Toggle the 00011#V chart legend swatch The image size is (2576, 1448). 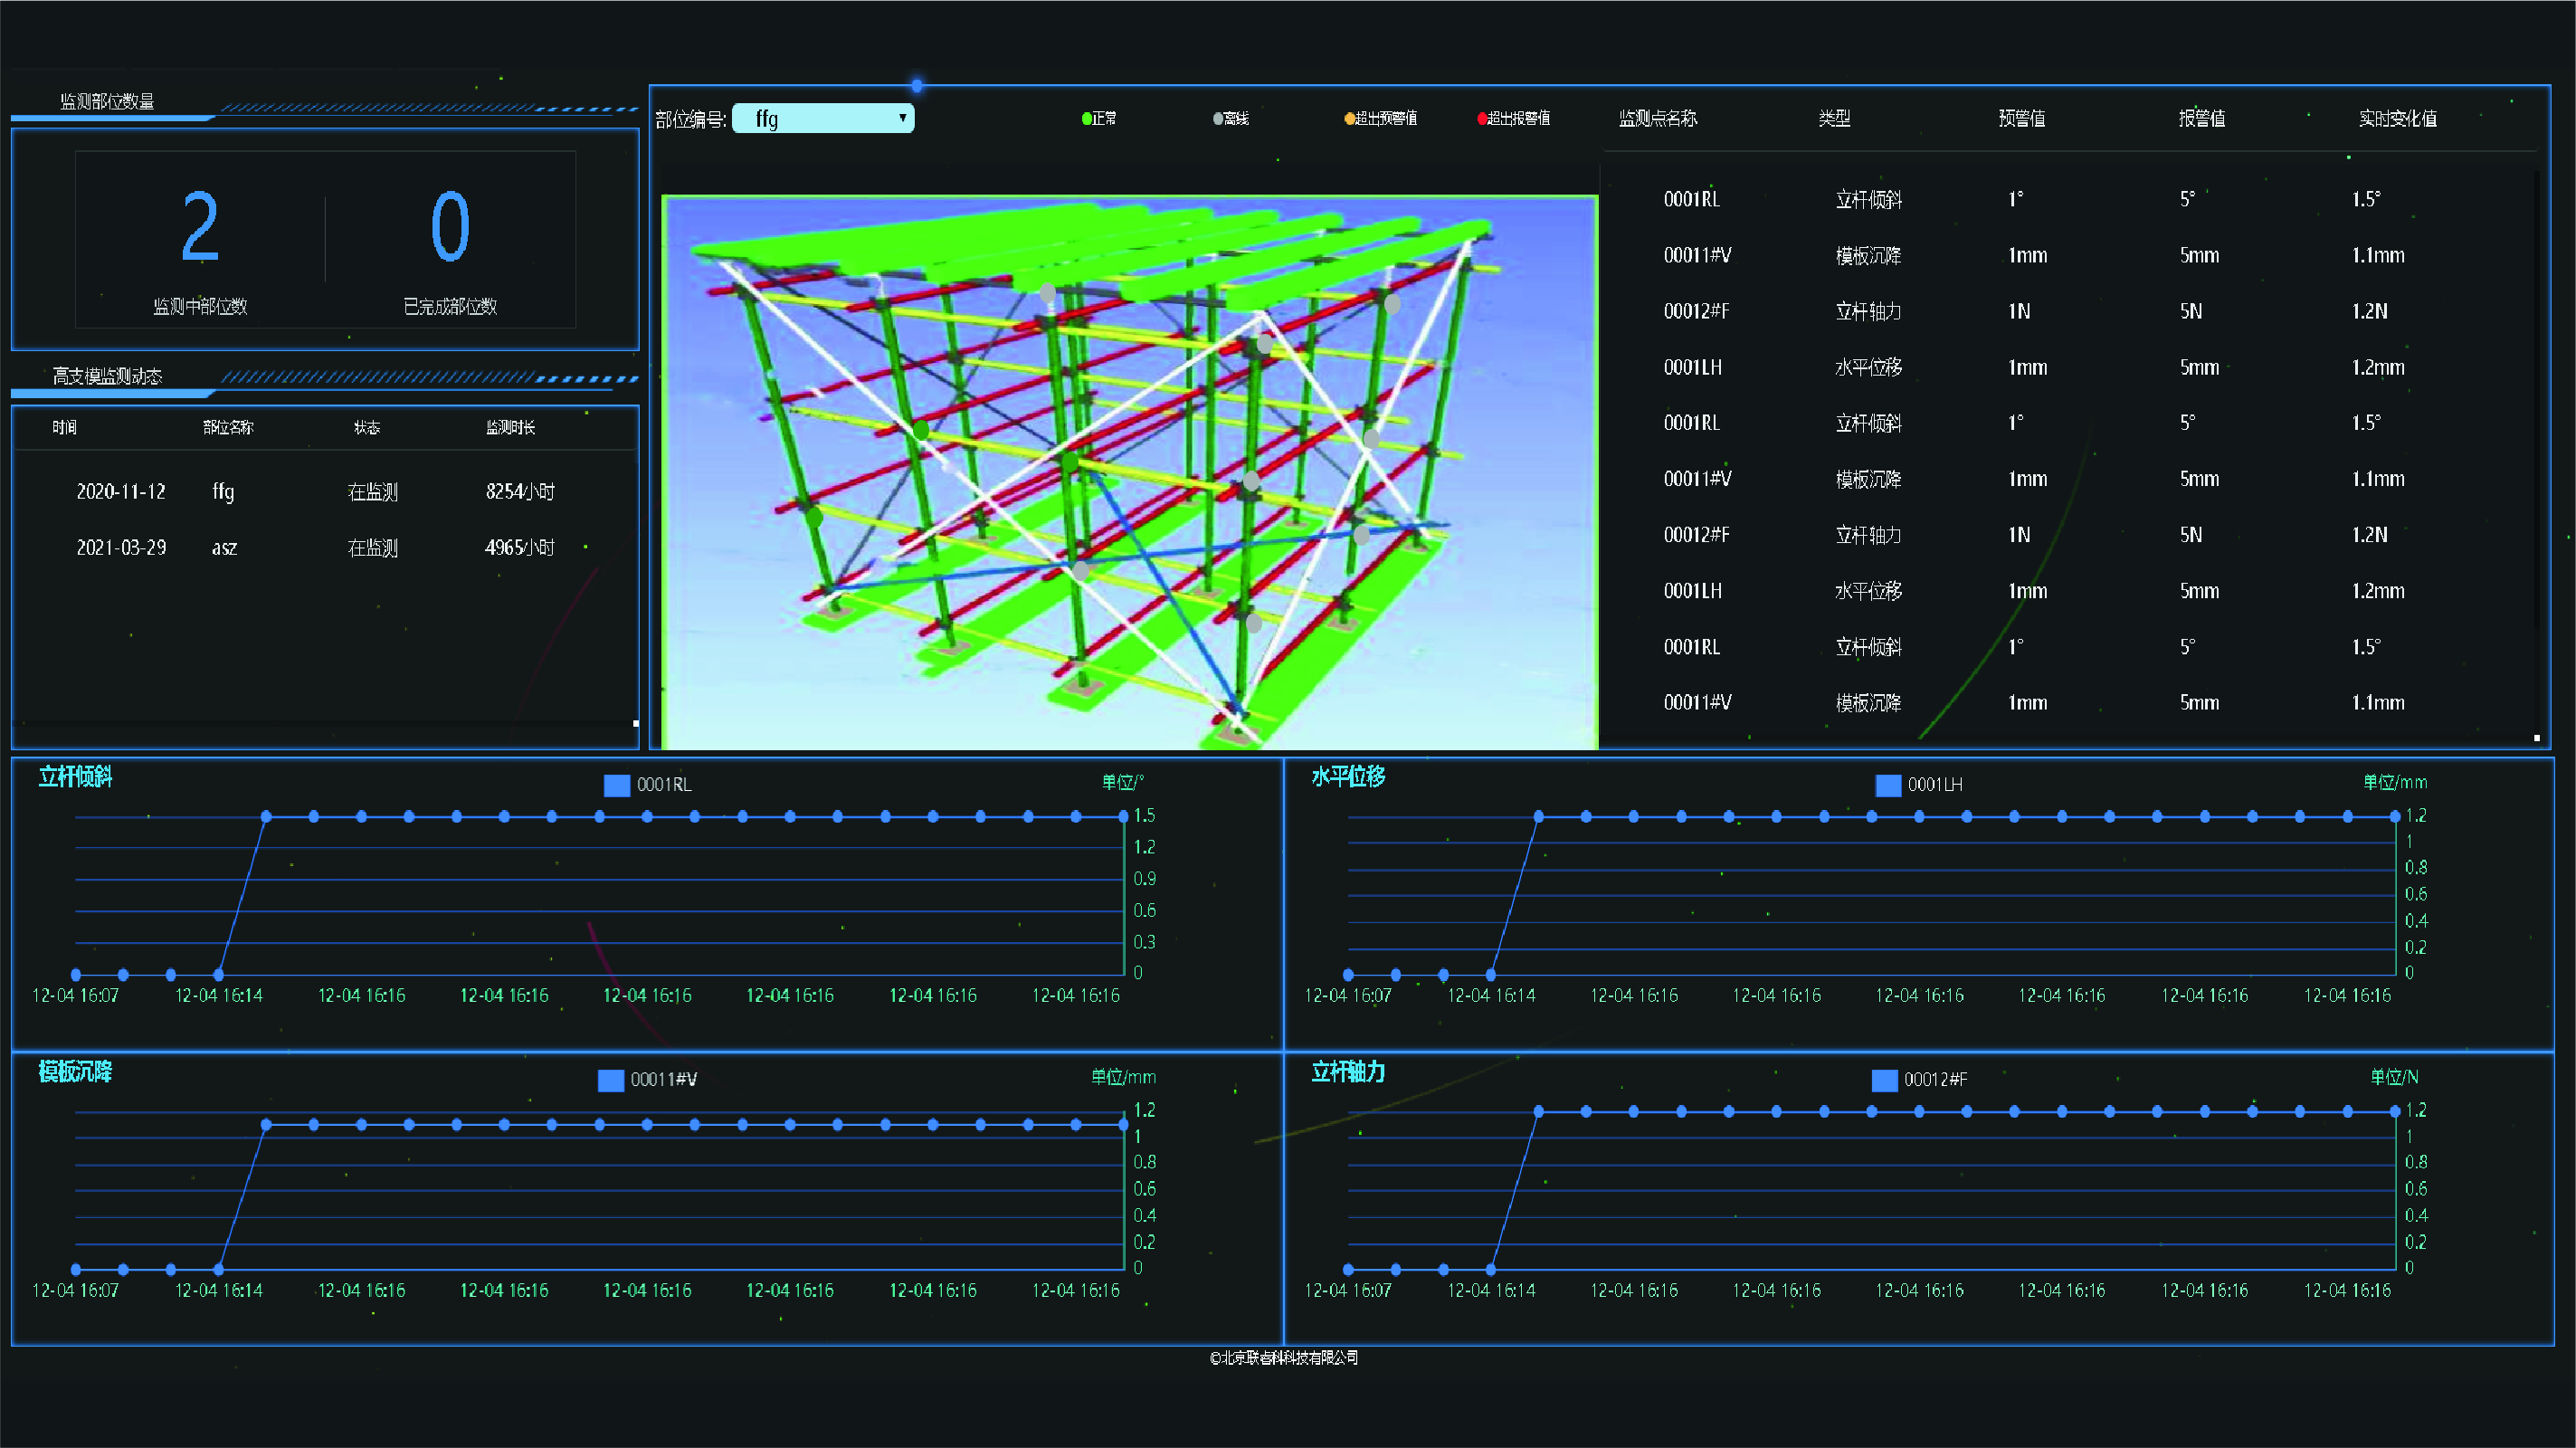pyautogui.click(x=611, y=1080)
